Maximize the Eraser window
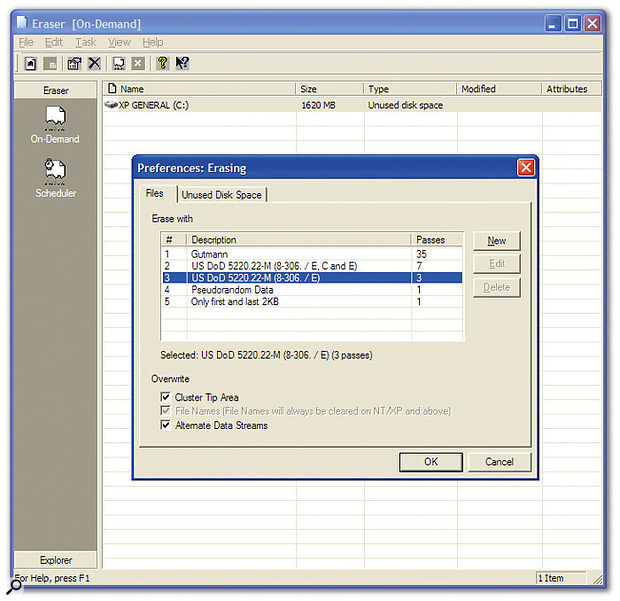Image resolution: width=620 pixels, height=601 pixels. (x=573, y=23)
